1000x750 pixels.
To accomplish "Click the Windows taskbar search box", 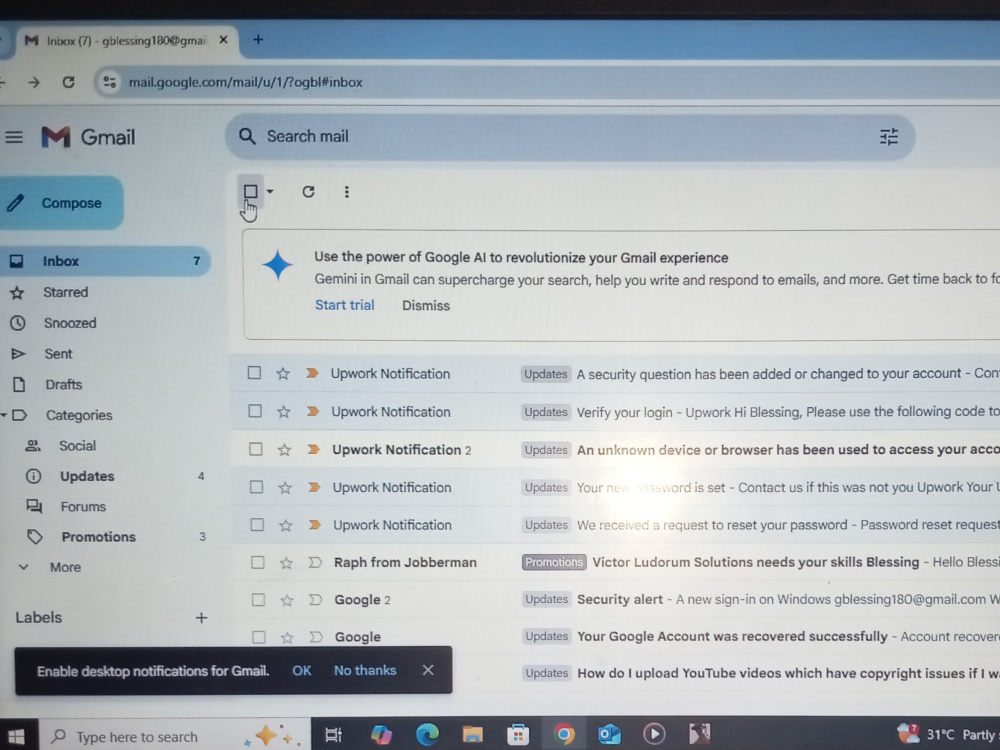I will click(x=175, y=737).
